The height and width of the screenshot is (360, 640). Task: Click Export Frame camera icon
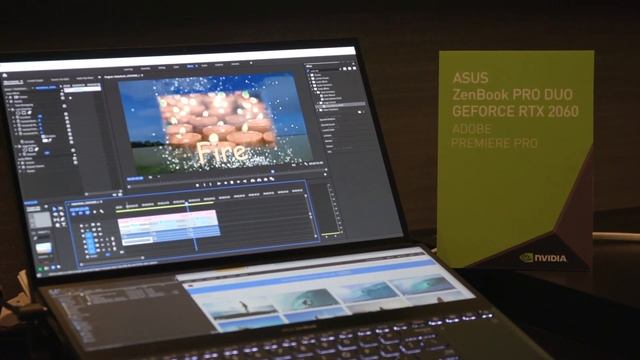point(266,180)
